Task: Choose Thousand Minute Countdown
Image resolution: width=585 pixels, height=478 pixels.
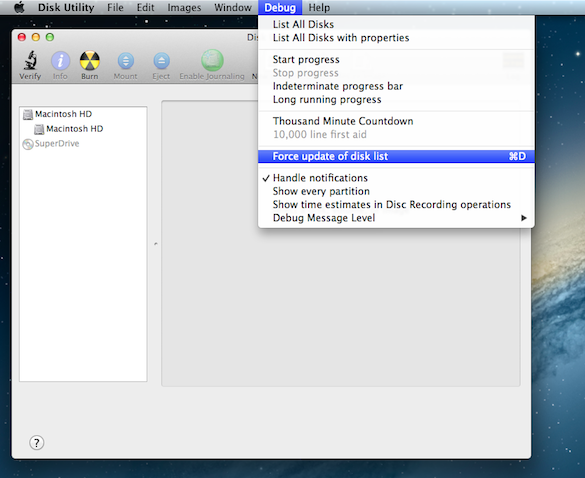Action: click(396, 121)
